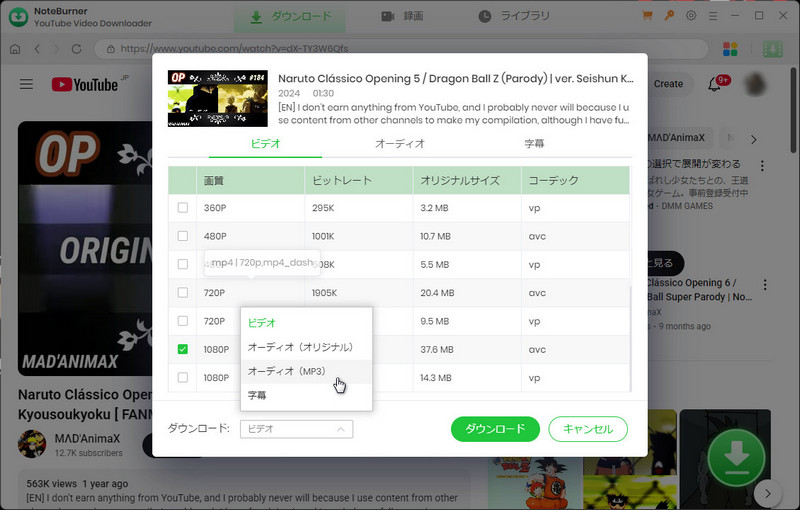The height and width of the screenshot is (510, 800).
Task: Check the 720P 1905K row checkbox
Action: (x=183, y=293)
